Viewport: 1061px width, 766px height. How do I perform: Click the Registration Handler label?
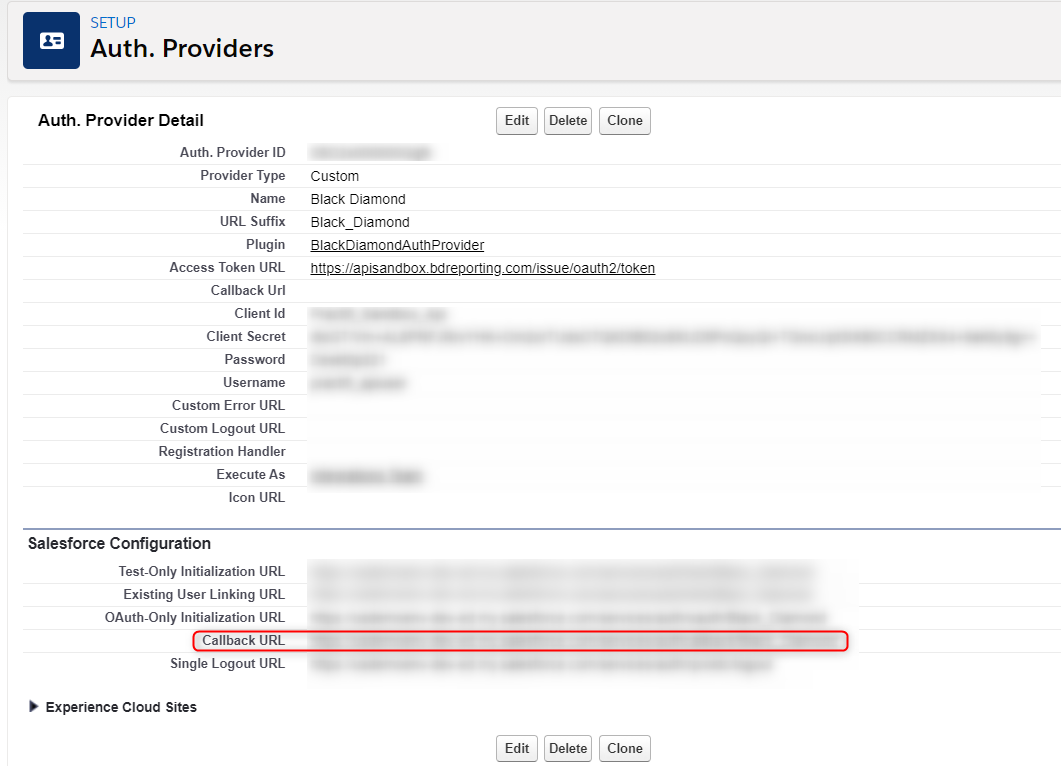(222, 451)
